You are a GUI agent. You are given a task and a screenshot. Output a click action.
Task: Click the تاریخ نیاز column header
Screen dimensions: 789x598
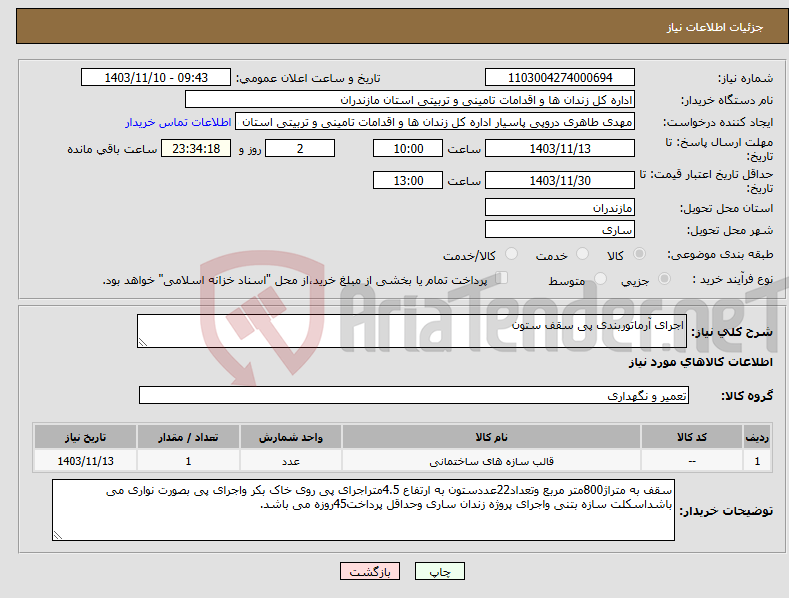86,437
